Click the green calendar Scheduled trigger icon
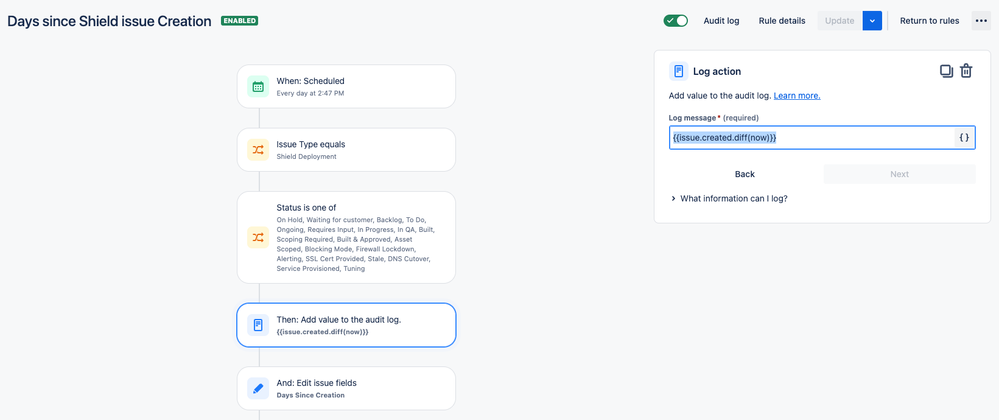999x420 pixels. click(257, 87)
